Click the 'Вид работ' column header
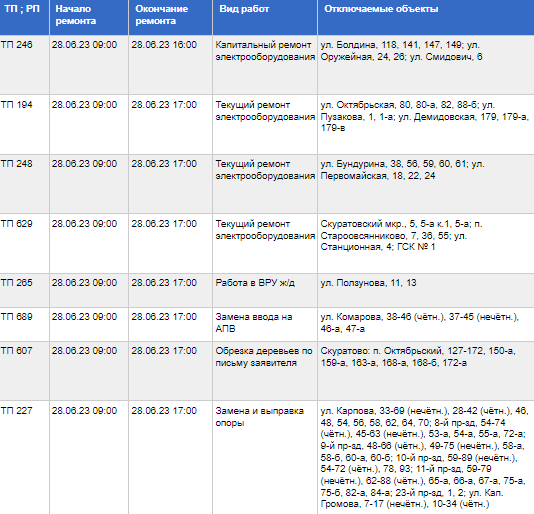This screenshot has height=514, width=534. click(265, 17)
